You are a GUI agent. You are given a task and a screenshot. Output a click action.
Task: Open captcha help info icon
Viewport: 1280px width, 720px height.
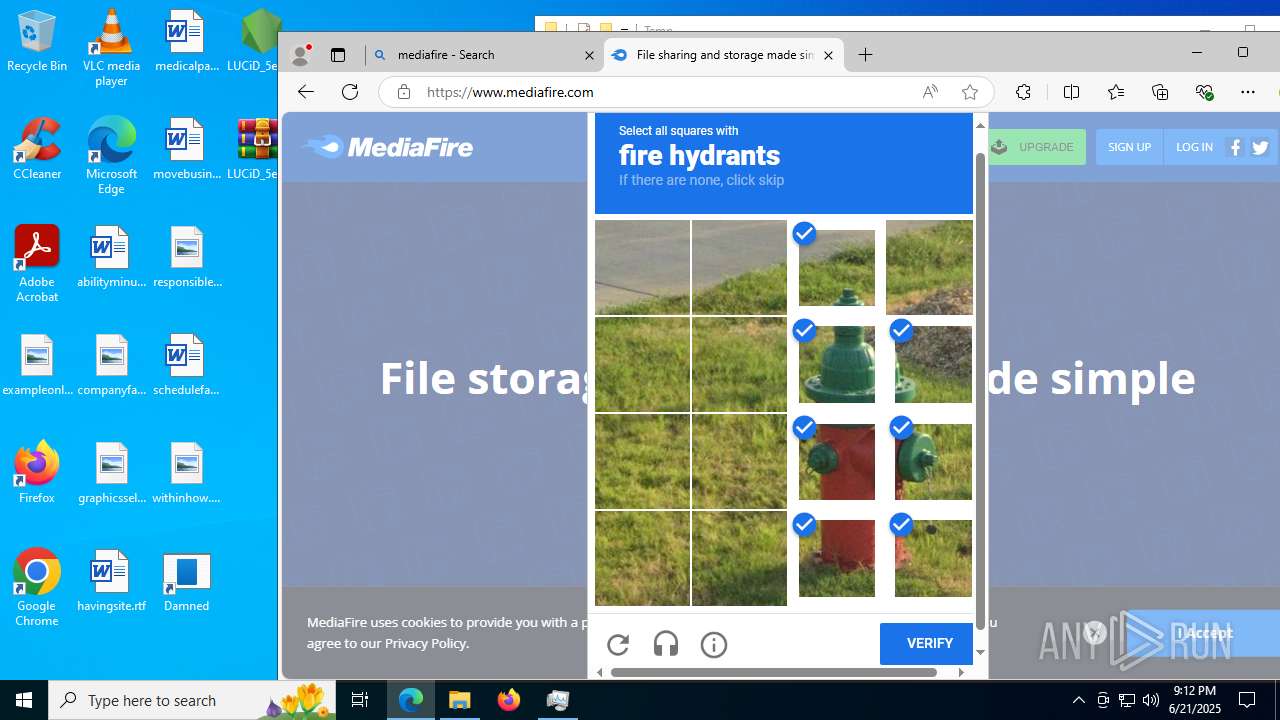point(714,645)
